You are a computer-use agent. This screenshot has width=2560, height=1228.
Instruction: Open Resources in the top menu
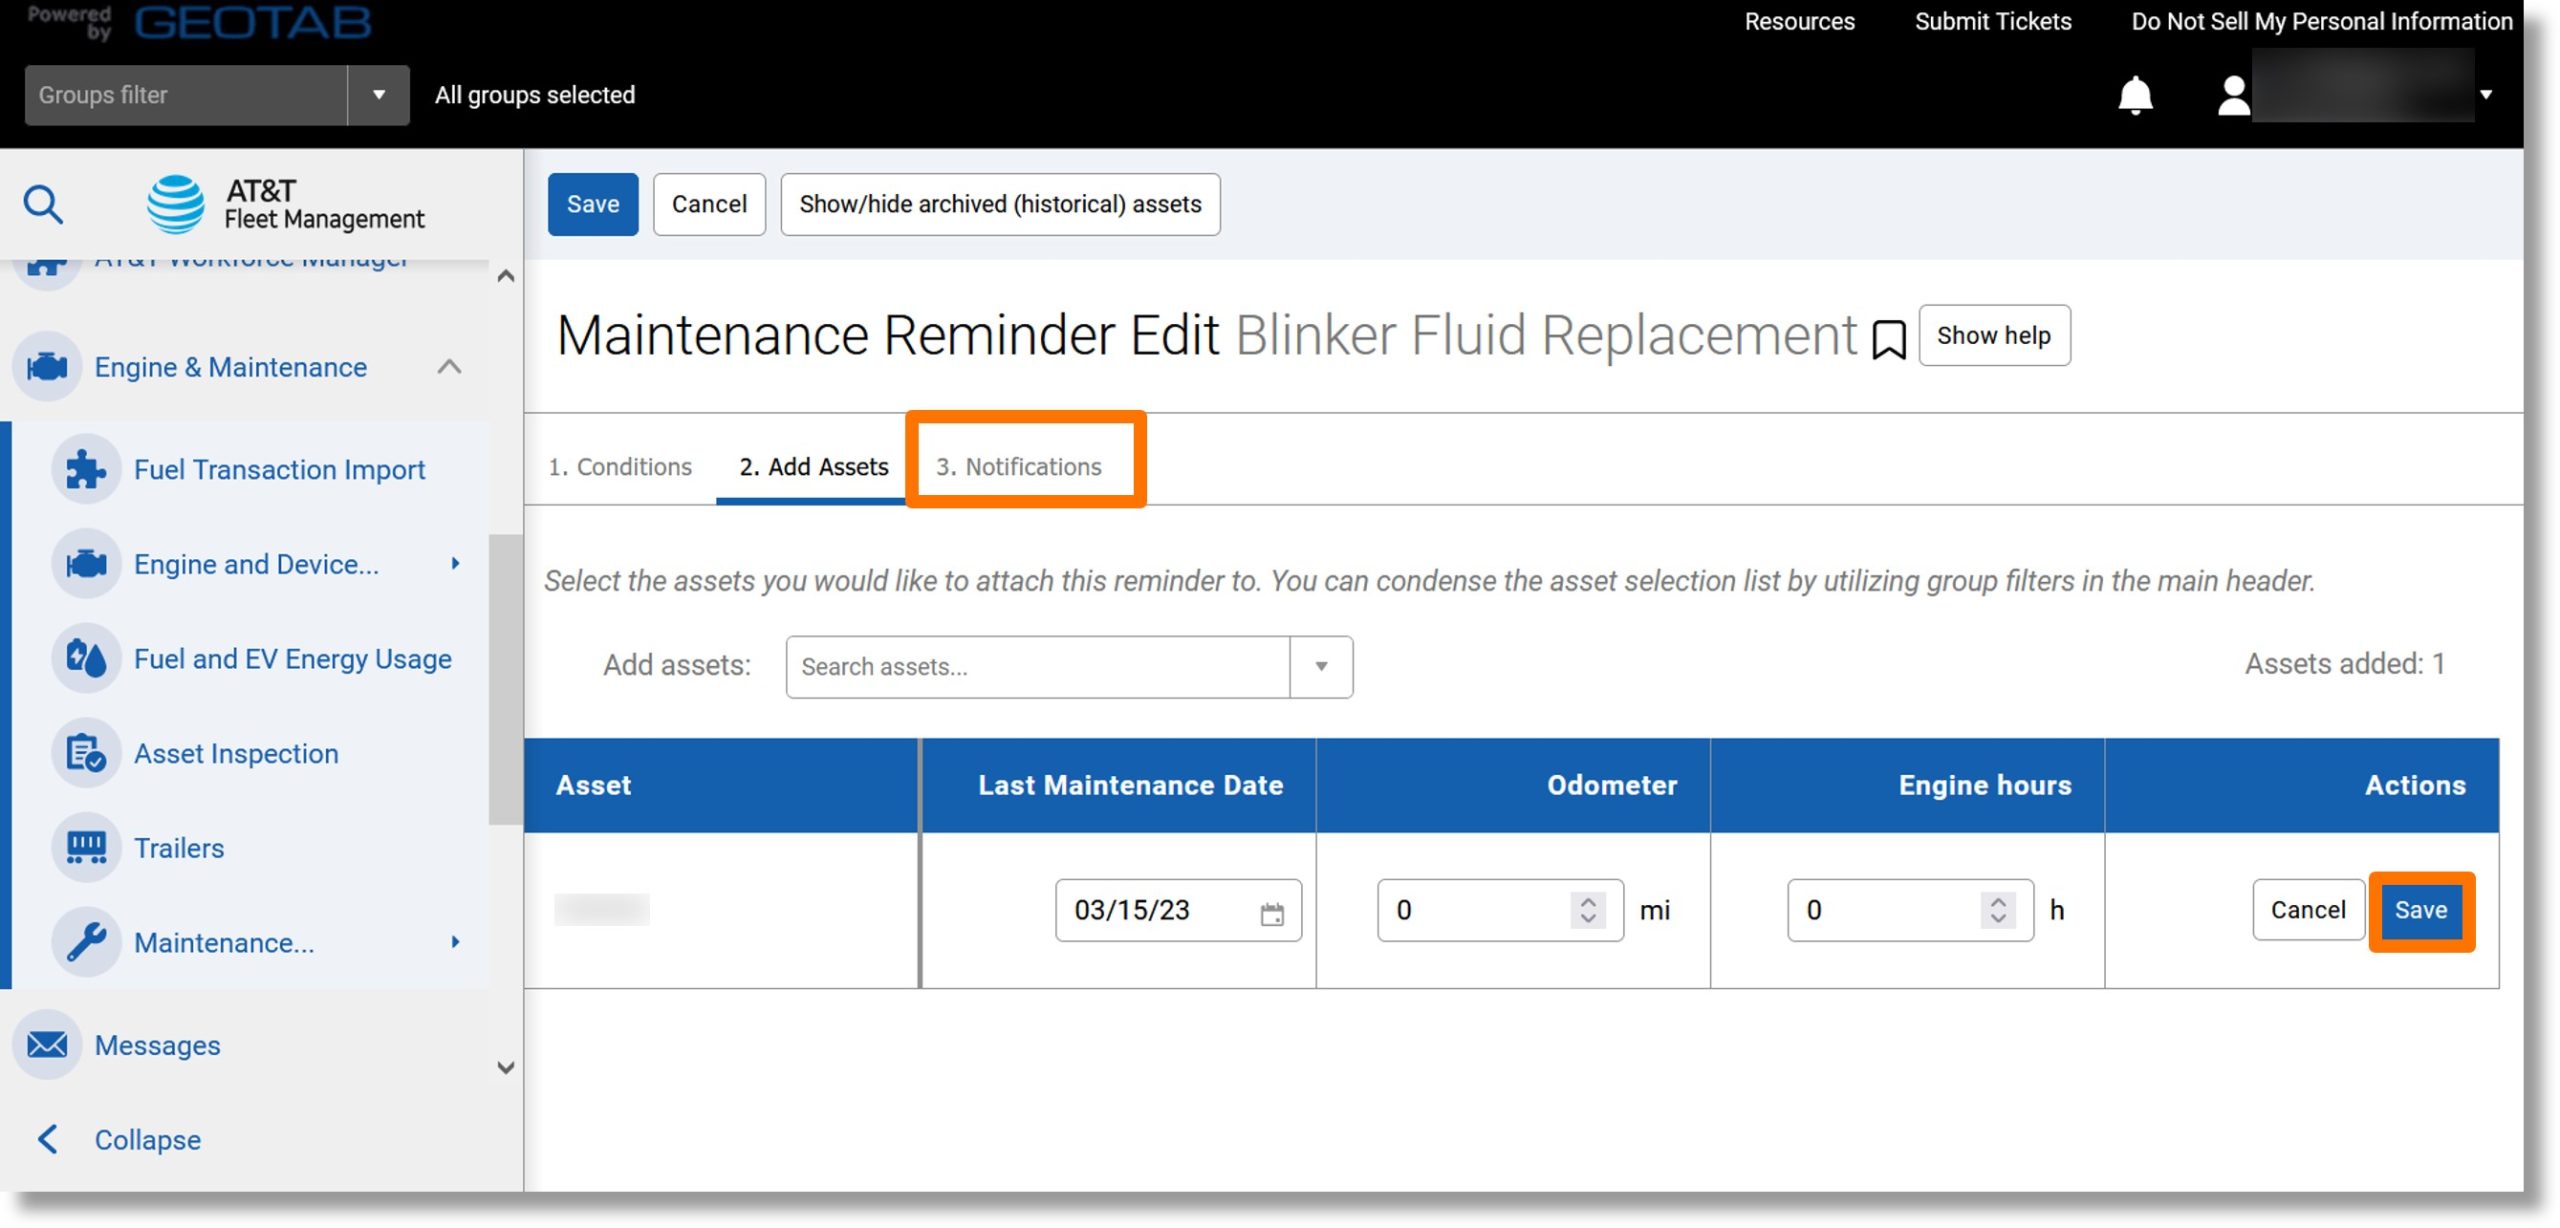1799,21
